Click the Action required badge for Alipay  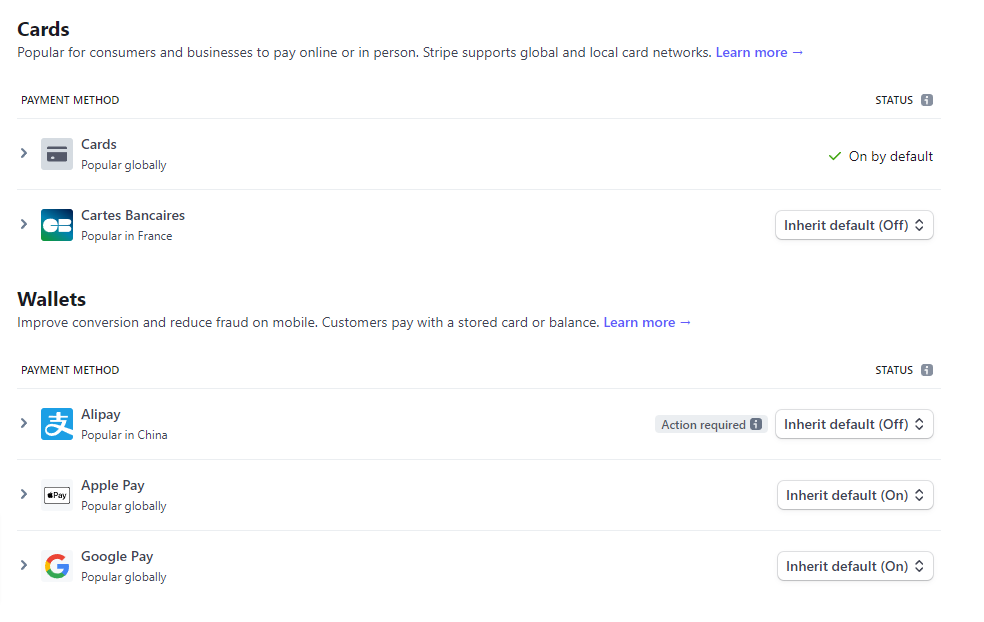coord(703,425)
